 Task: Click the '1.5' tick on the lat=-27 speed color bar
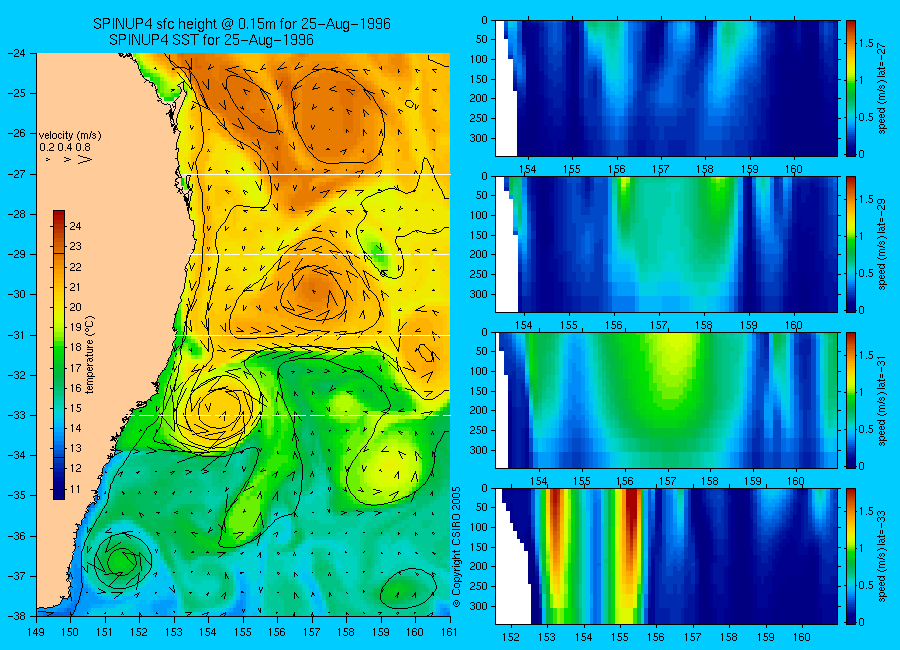tap(866, 43)
